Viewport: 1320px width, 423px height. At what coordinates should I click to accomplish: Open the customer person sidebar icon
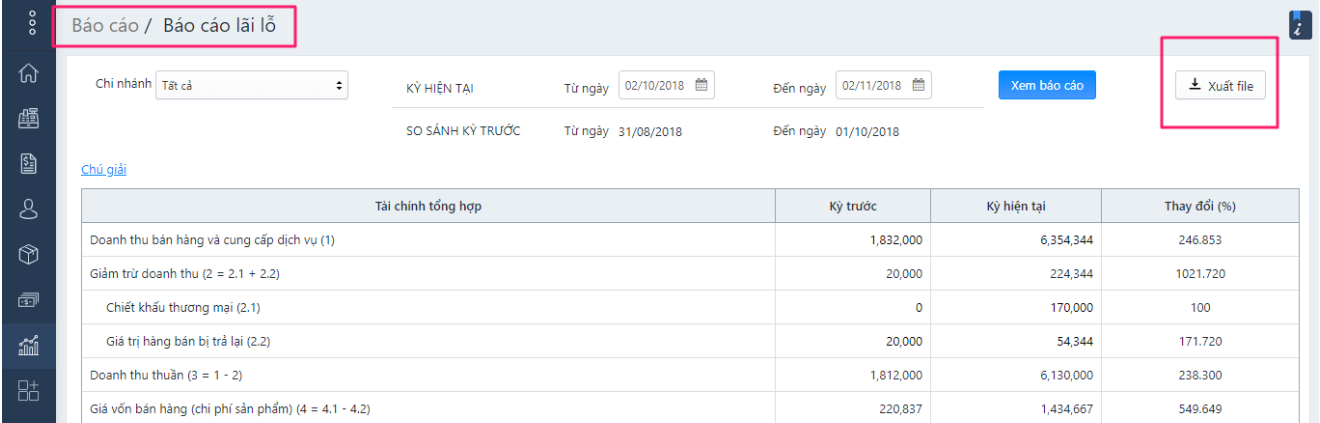(x=28, y=209)
